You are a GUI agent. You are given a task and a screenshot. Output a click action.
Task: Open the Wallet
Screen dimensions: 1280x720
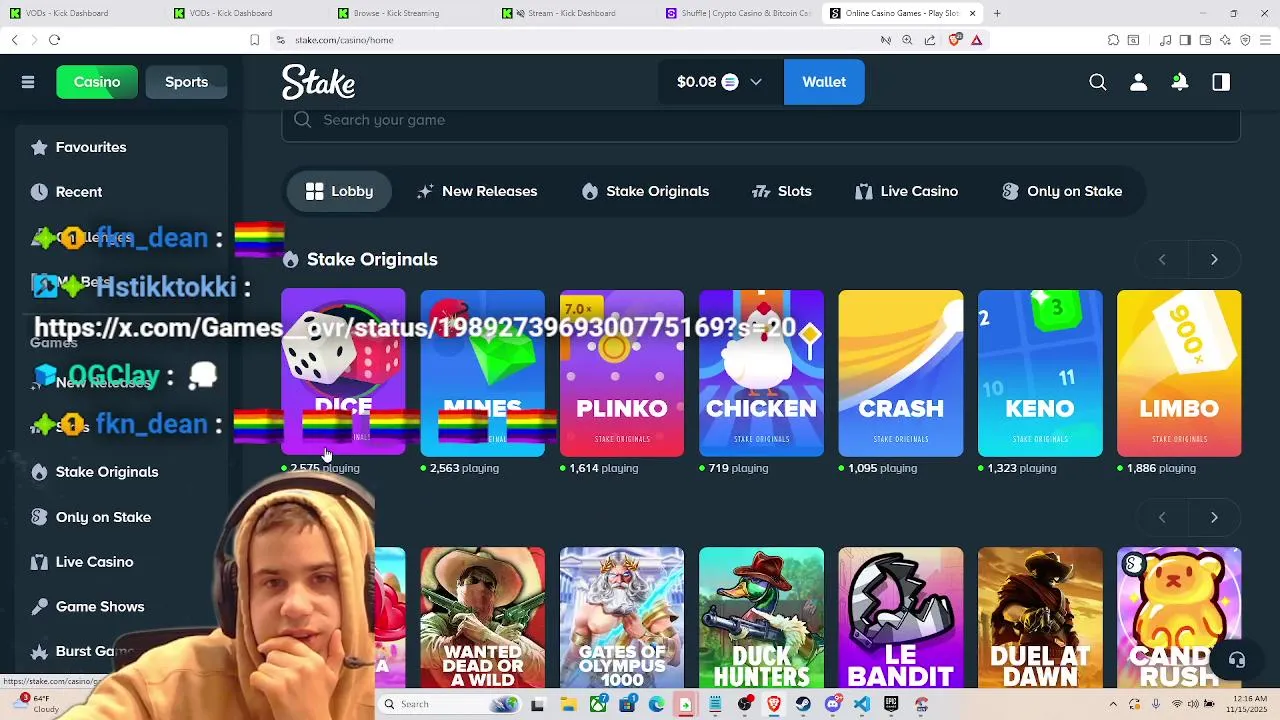point(824,82)
